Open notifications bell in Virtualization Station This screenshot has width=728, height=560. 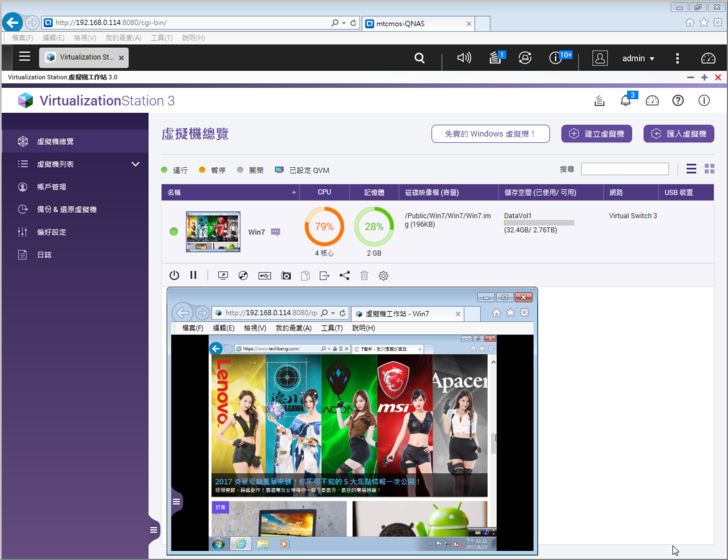(626, 100)
